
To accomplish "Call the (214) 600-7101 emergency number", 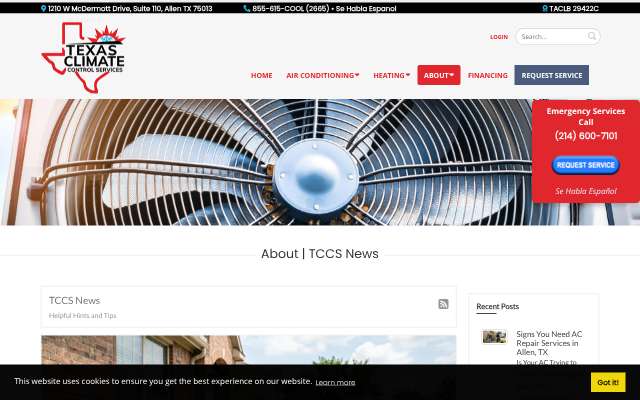I will click(586, 136).
